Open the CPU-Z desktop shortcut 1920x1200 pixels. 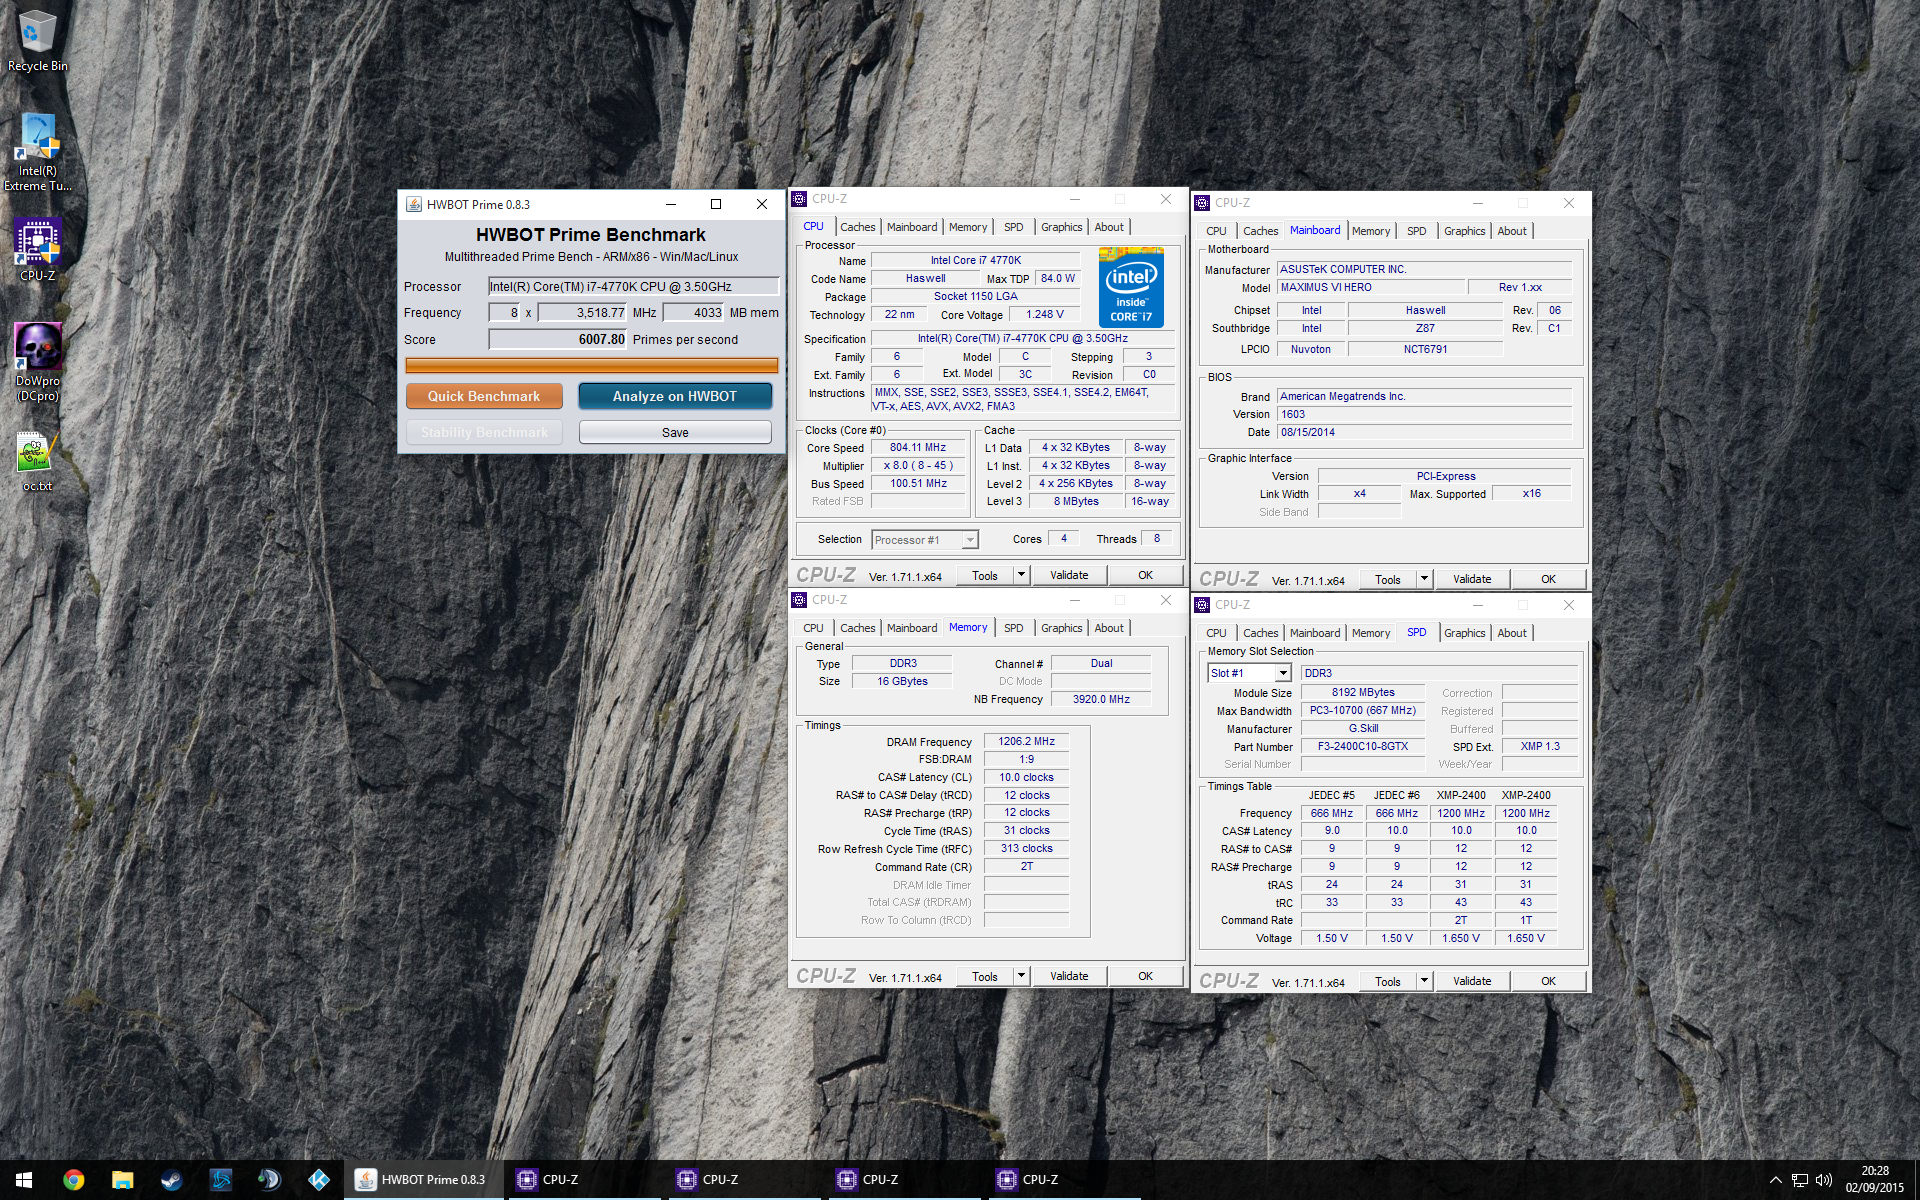[x=37, y=250]
